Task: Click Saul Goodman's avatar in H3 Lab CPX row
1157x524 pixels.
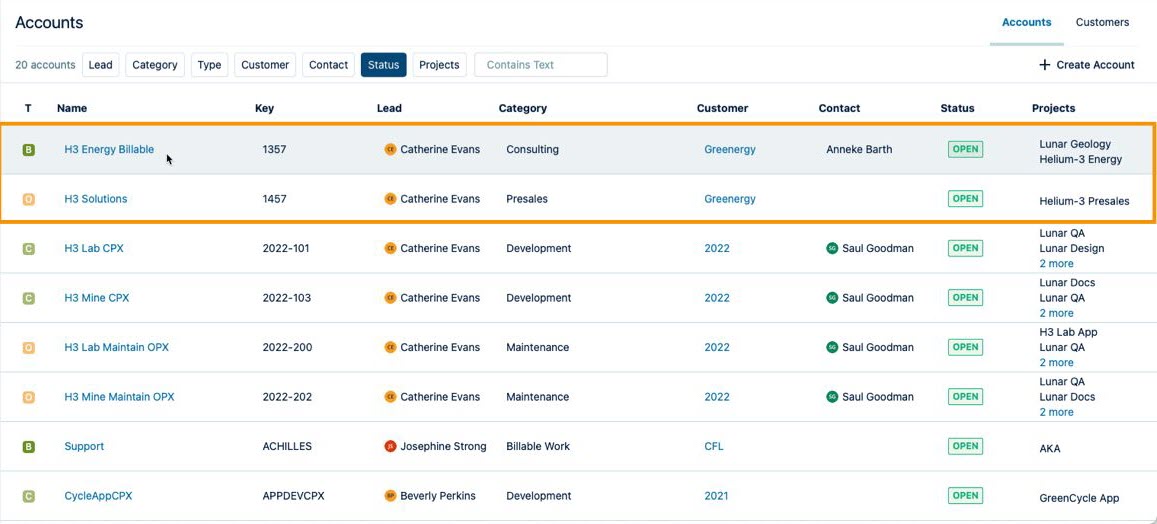Action: [832, 249]
